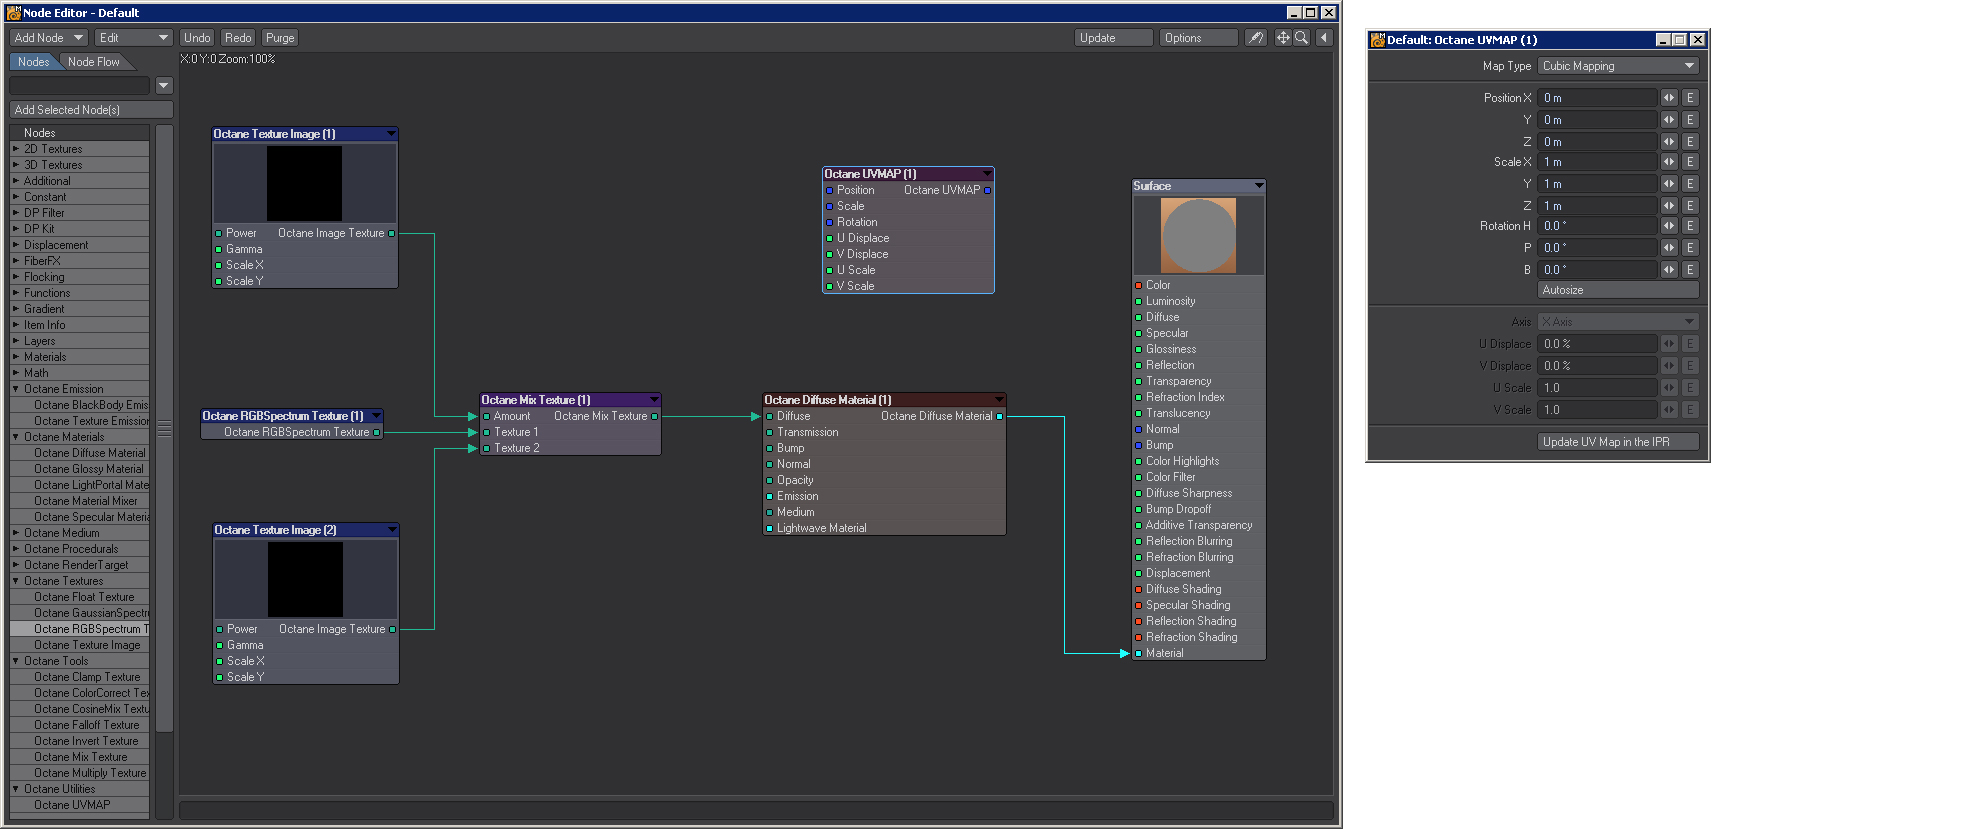Click Color input connector on Surface node
The height and width of the screenshot is (829, 1984).
click(1138, 286)
